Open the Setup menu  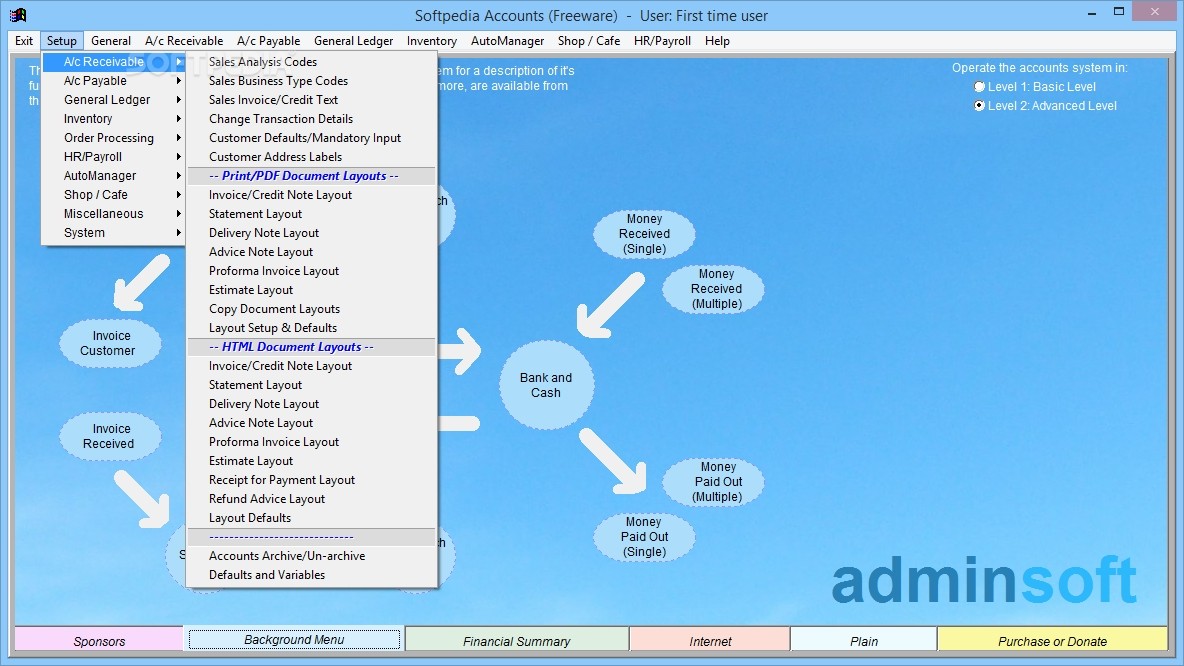tap(61, 41)
